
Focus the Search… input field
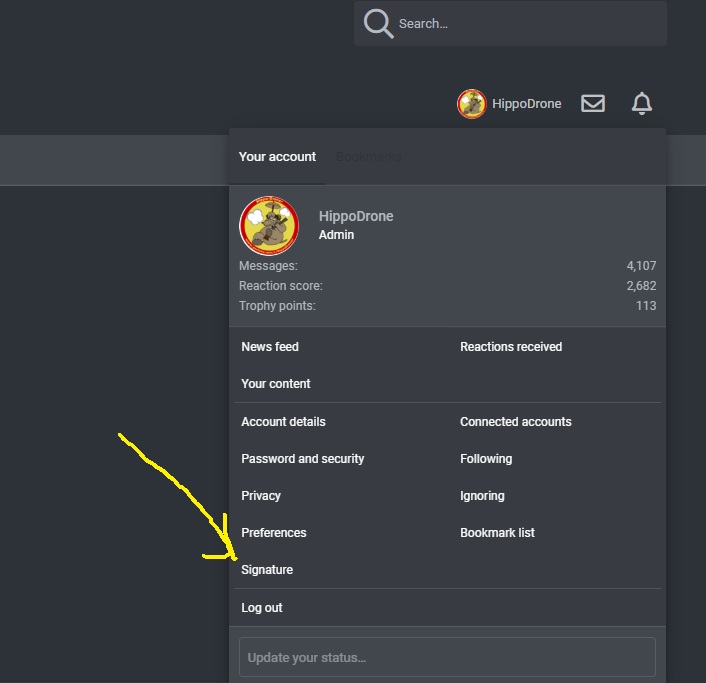(510, 23)
